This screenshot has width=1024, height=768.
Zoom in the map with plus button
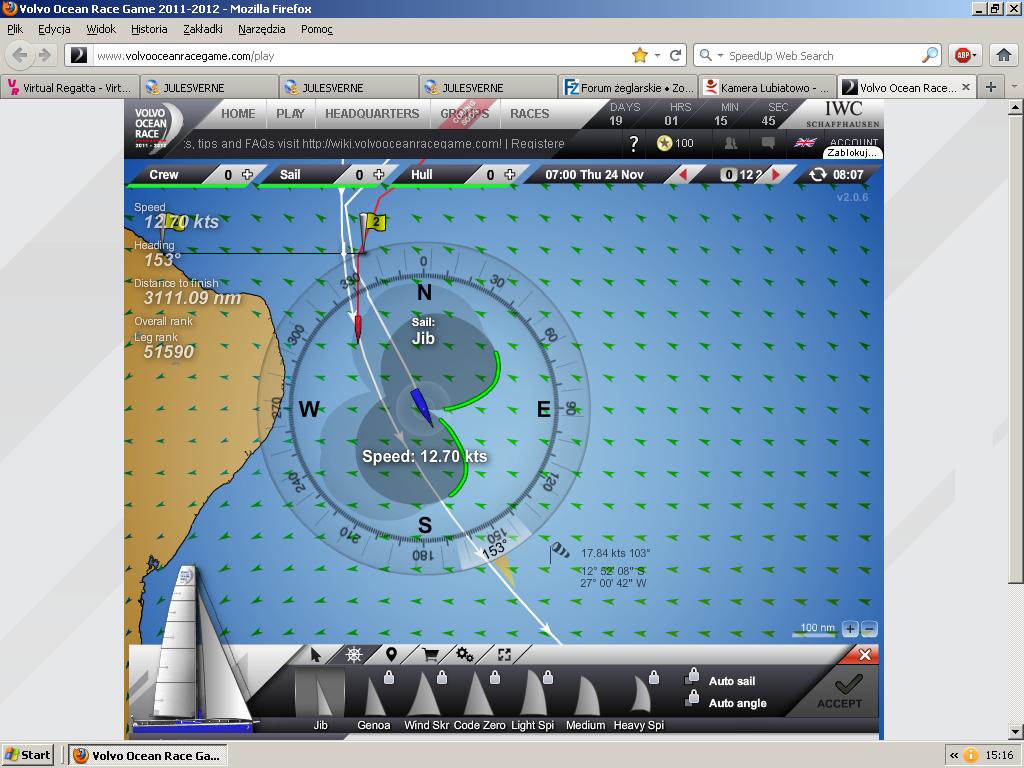click(x=850, y=629)
